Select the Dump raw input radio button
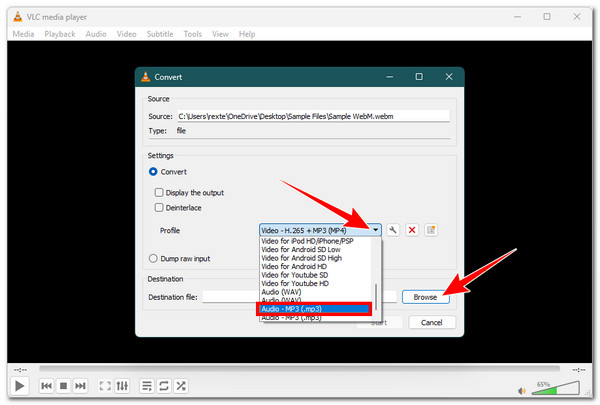Viewport: 600px width, 405px height. tap(153, 258)
